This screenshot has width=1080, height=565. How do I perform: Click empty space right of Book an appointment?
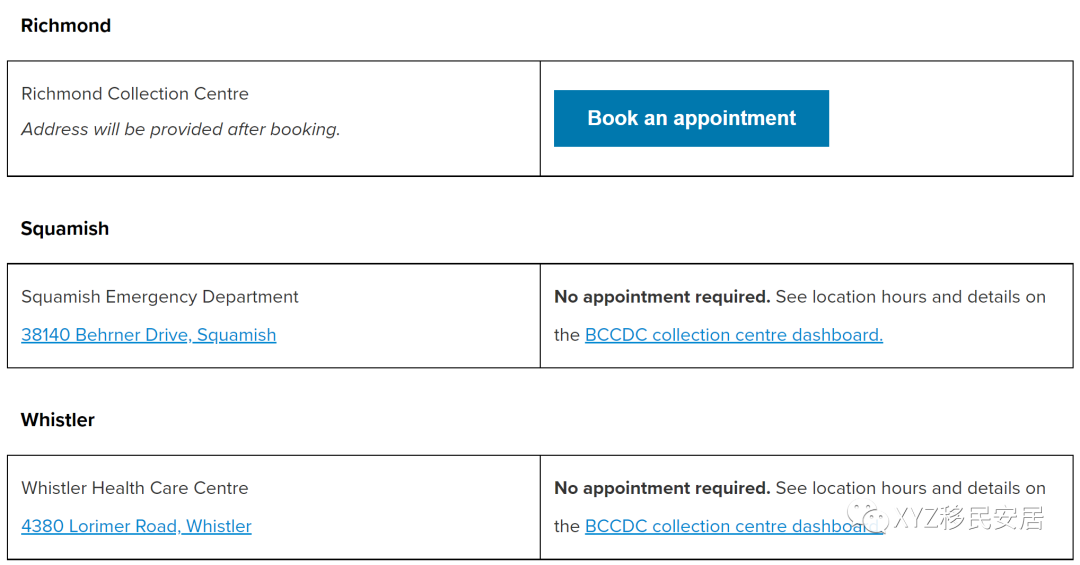950,118
